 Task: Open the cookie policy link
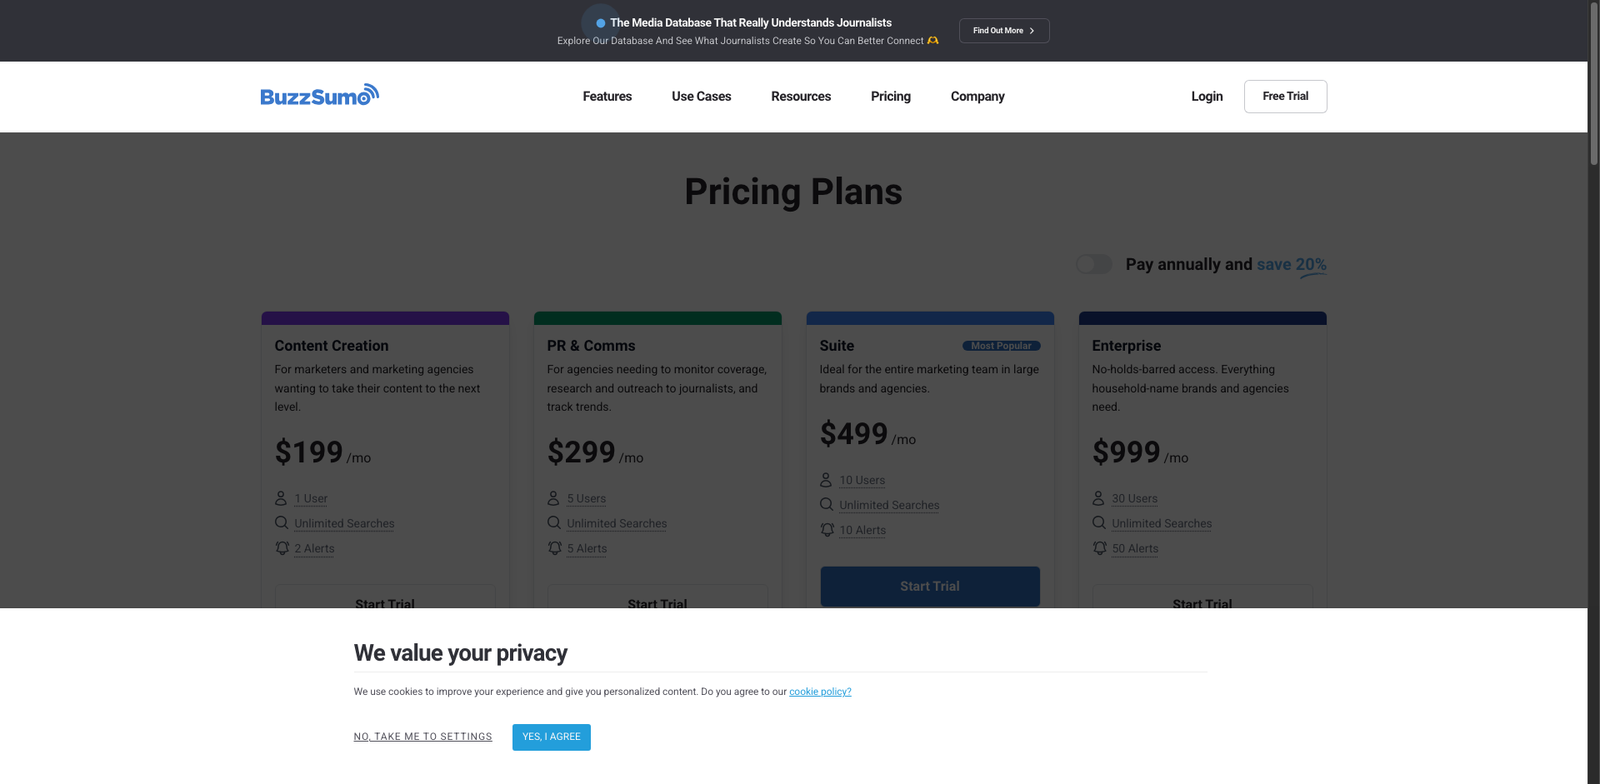820,692
